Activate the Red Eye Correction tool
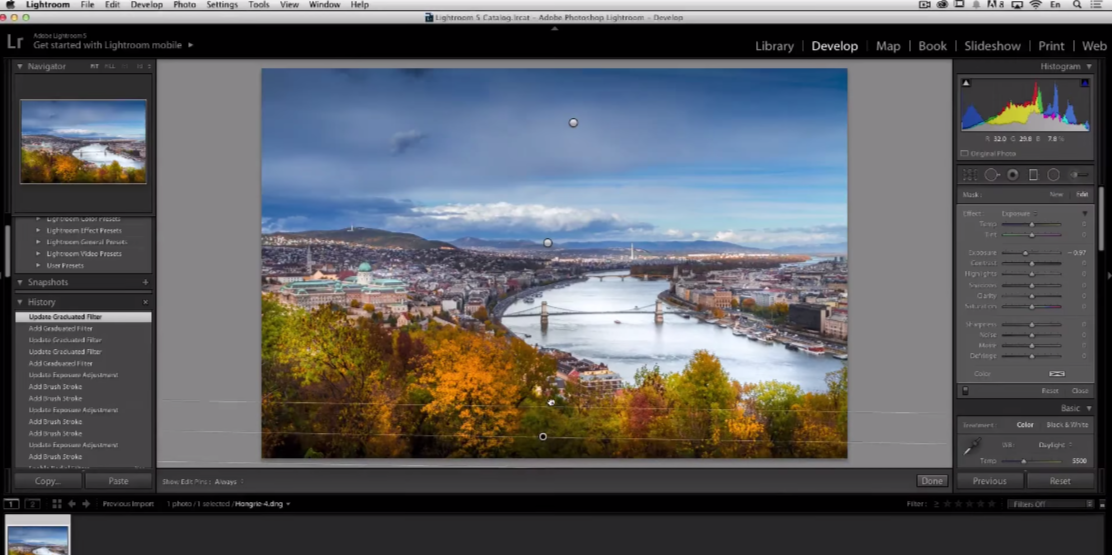 (x=1012, y=175)
